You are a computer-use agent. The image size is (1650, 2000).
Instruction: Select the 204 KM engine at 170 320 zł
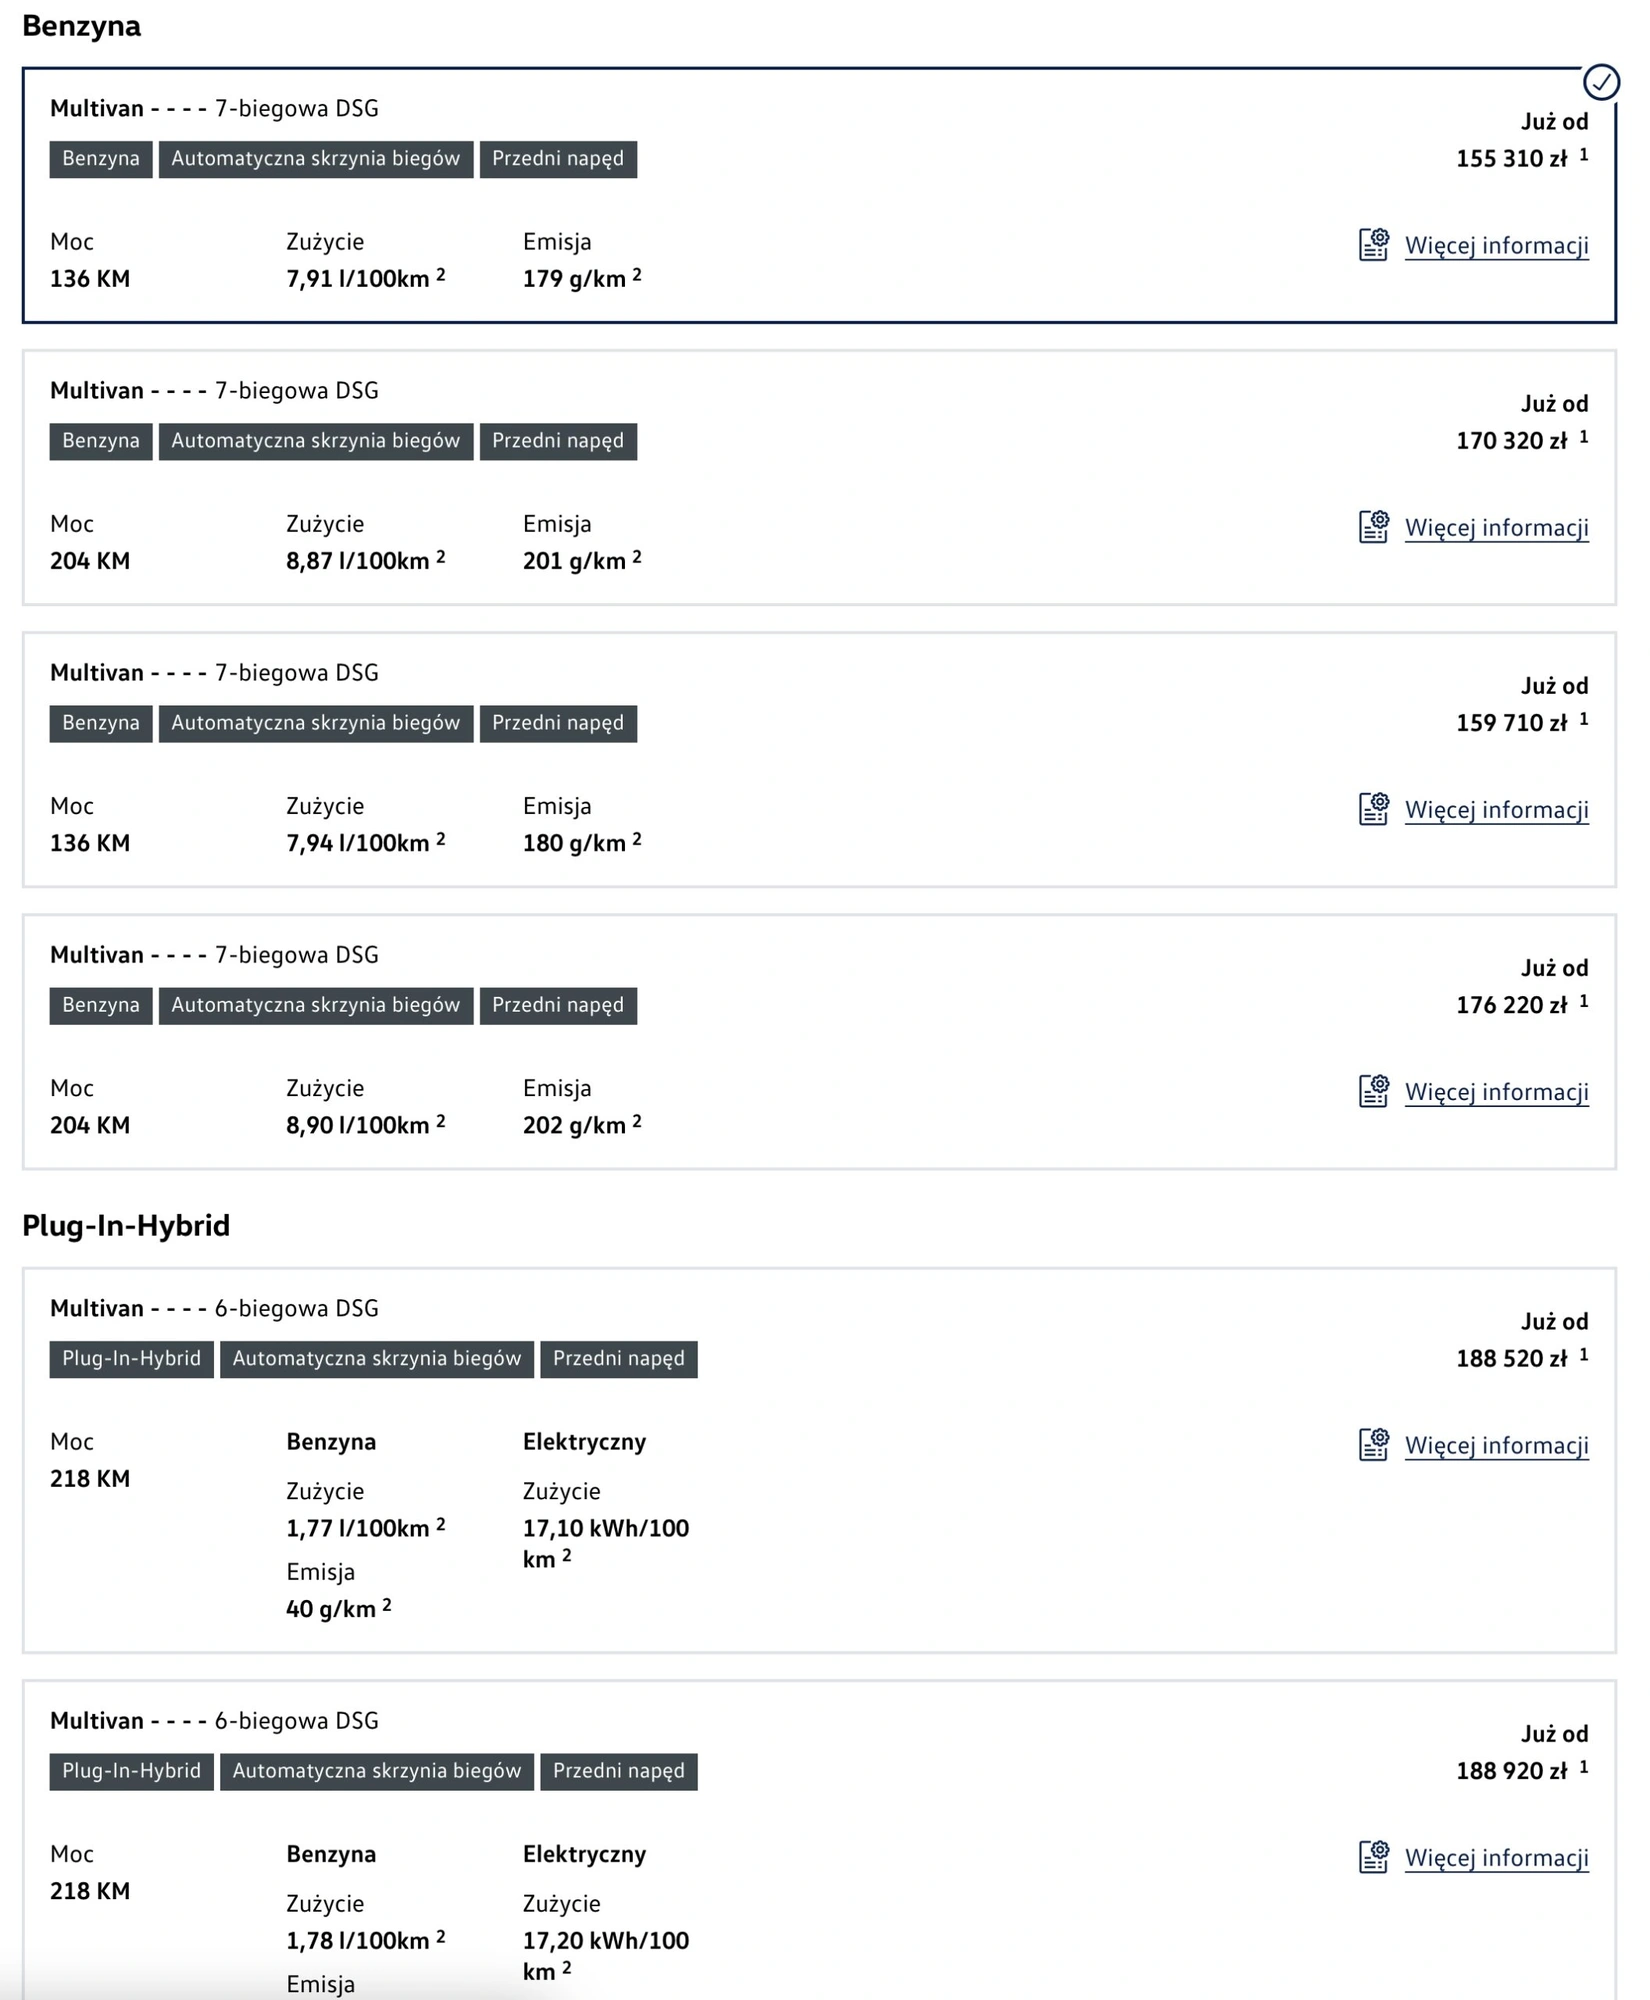pos(819,477)
